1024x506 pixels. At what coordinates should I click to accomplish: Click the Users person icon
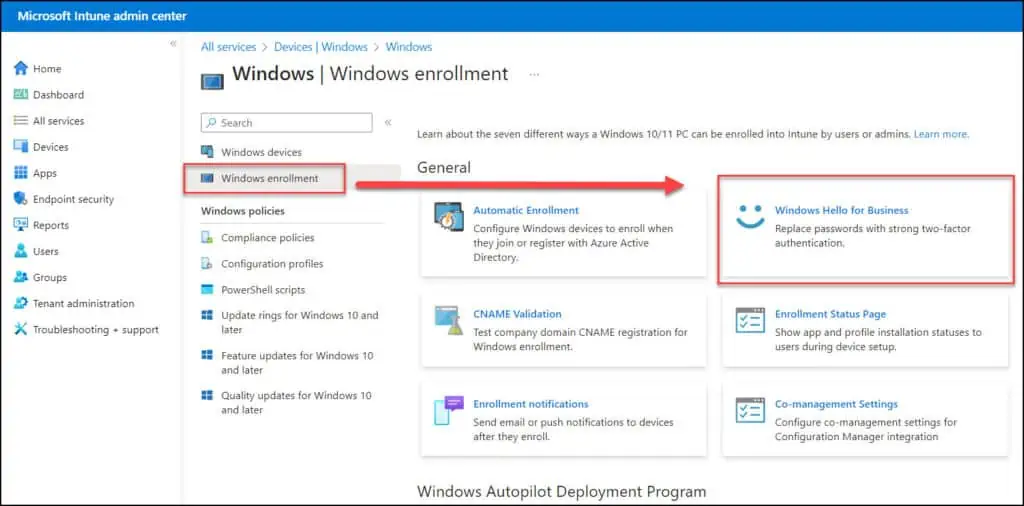[21, 251]
